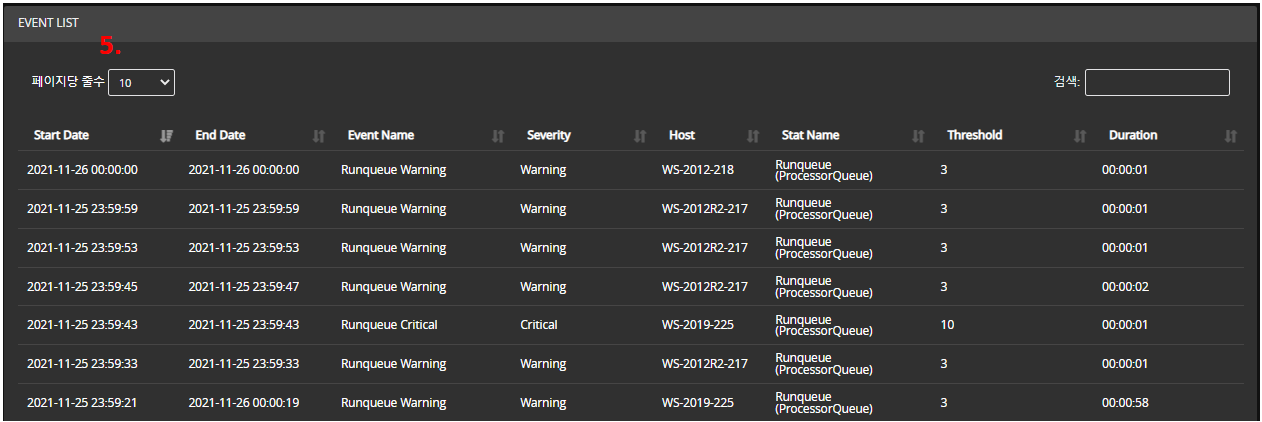1262x422 pixels.
Task: Click sort arrows beside Host column
Action: tap(753, 136)
